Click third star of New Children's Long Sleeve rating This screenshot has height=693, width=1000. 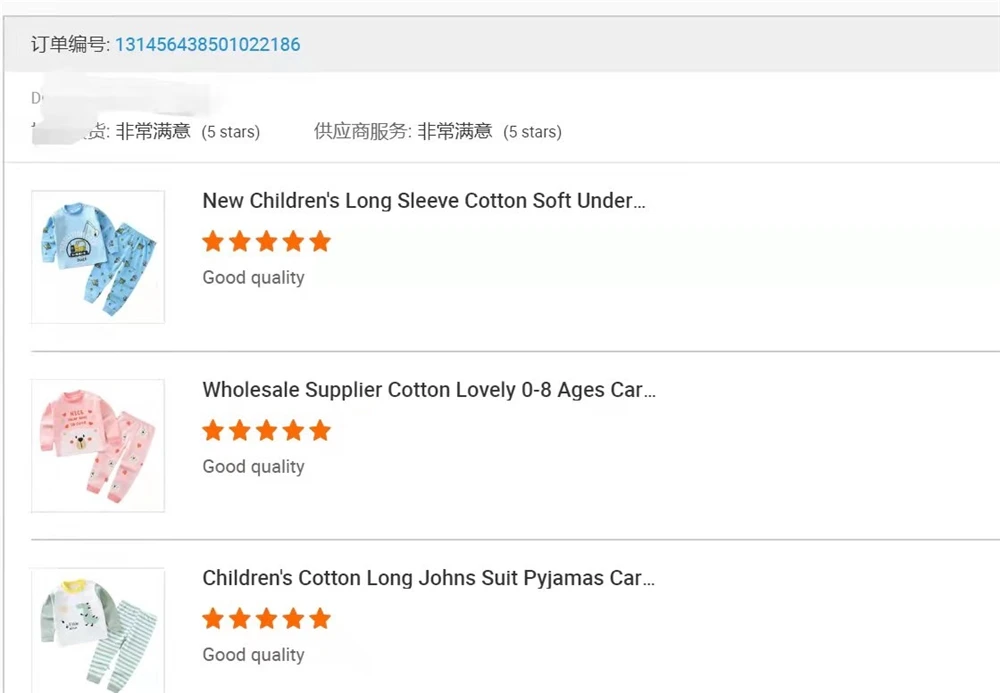(x=266, y=241)
